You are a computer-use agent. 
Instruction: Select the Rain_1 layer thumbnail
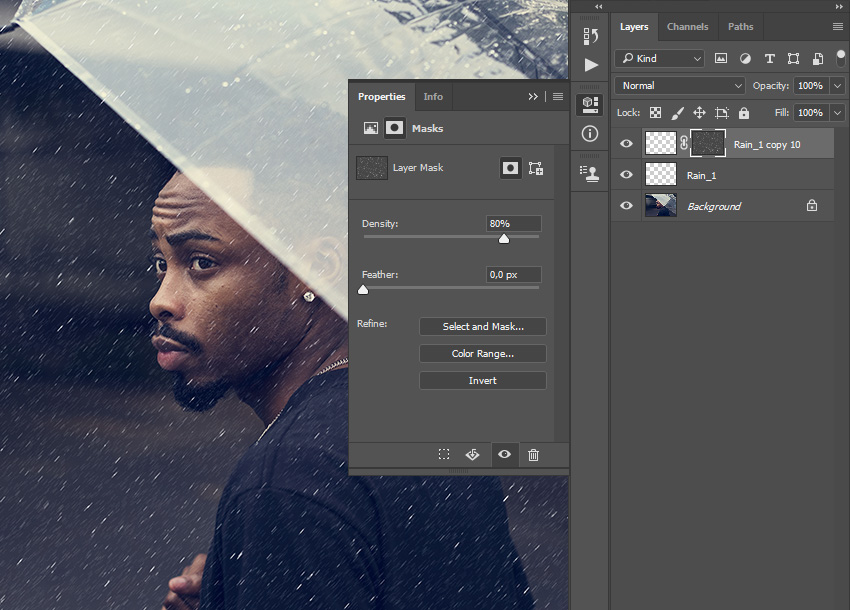[661, 175]
